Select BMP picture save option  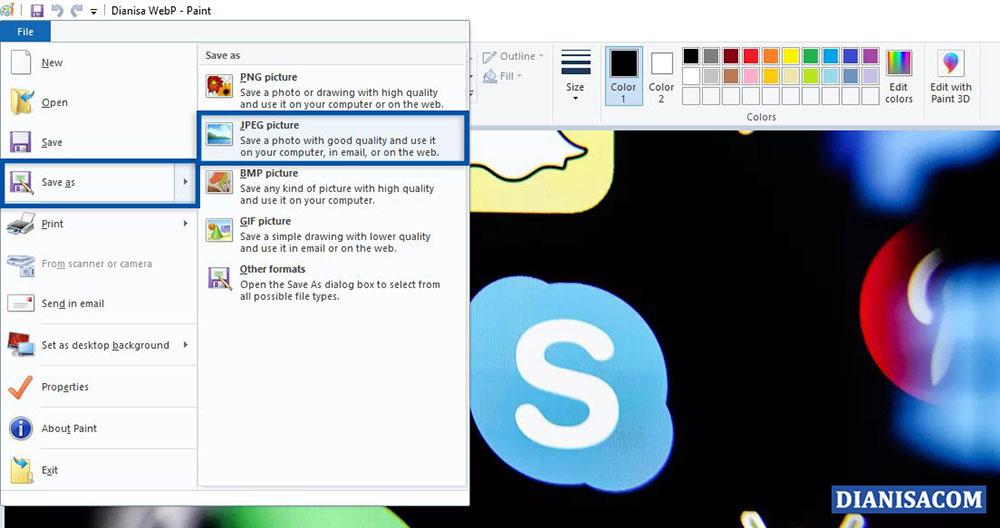pos(333,186)
